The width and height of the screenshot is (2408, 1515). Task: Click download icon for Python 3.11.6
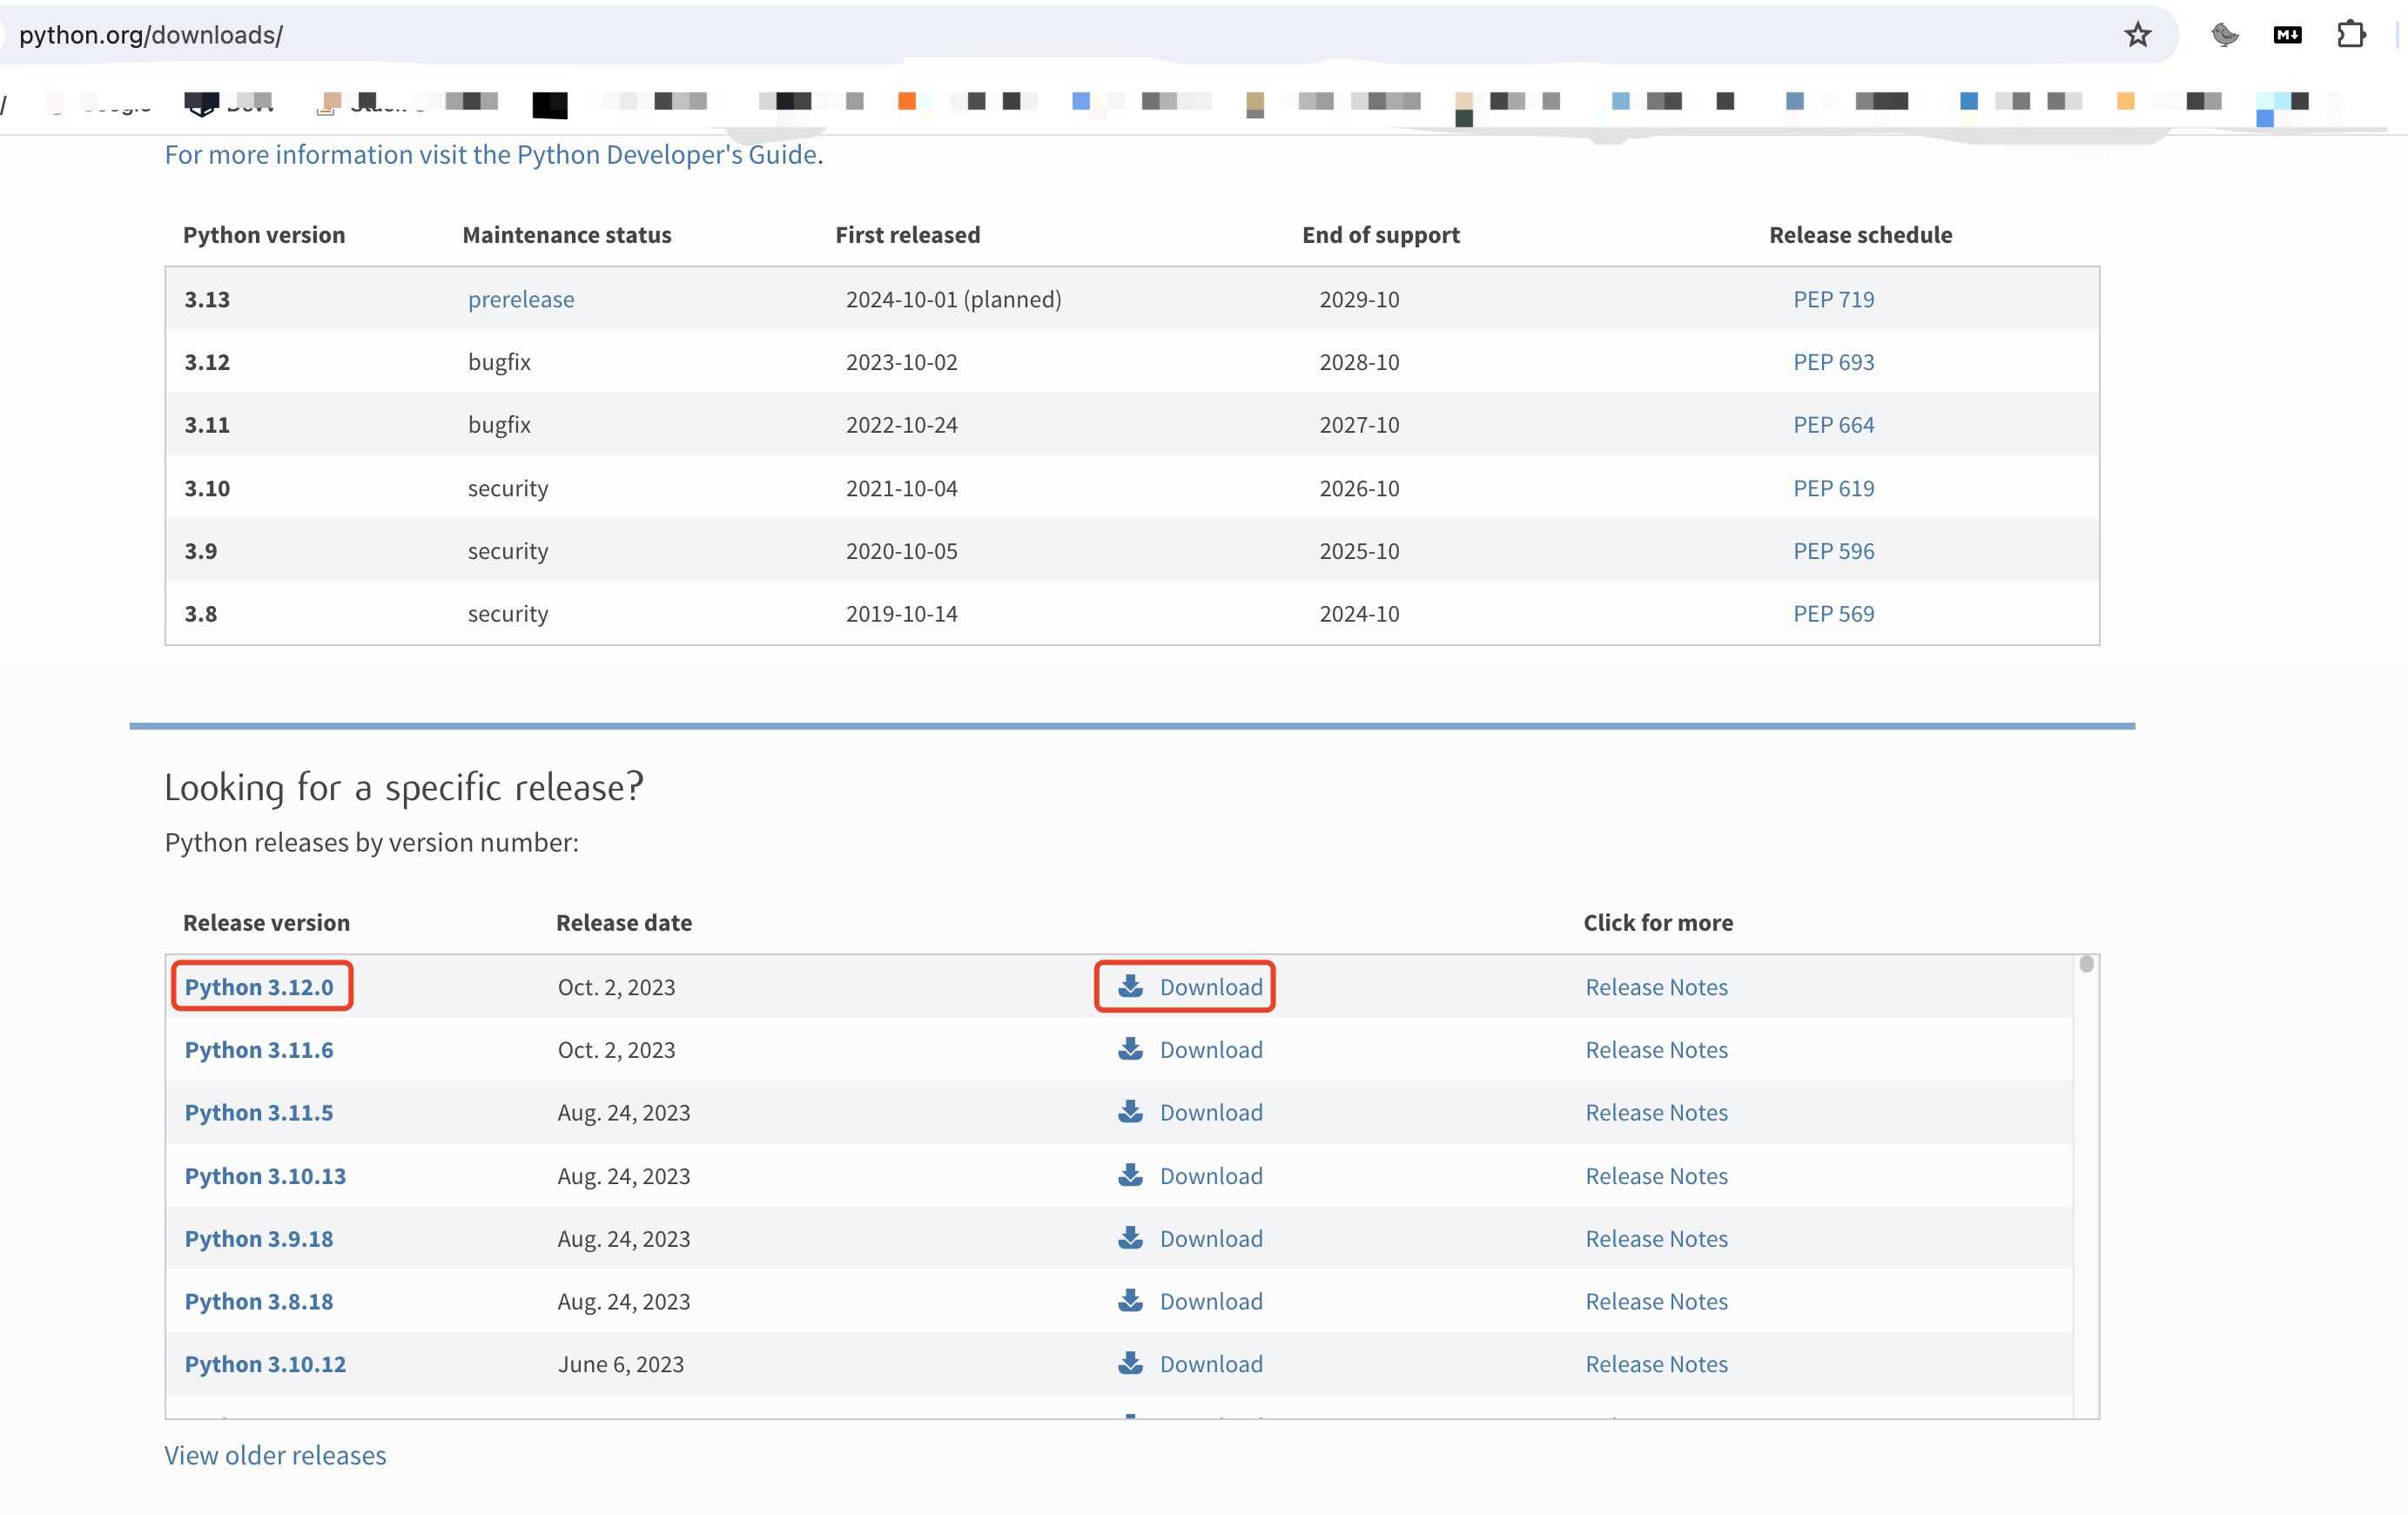(x=1130, y=1049)
